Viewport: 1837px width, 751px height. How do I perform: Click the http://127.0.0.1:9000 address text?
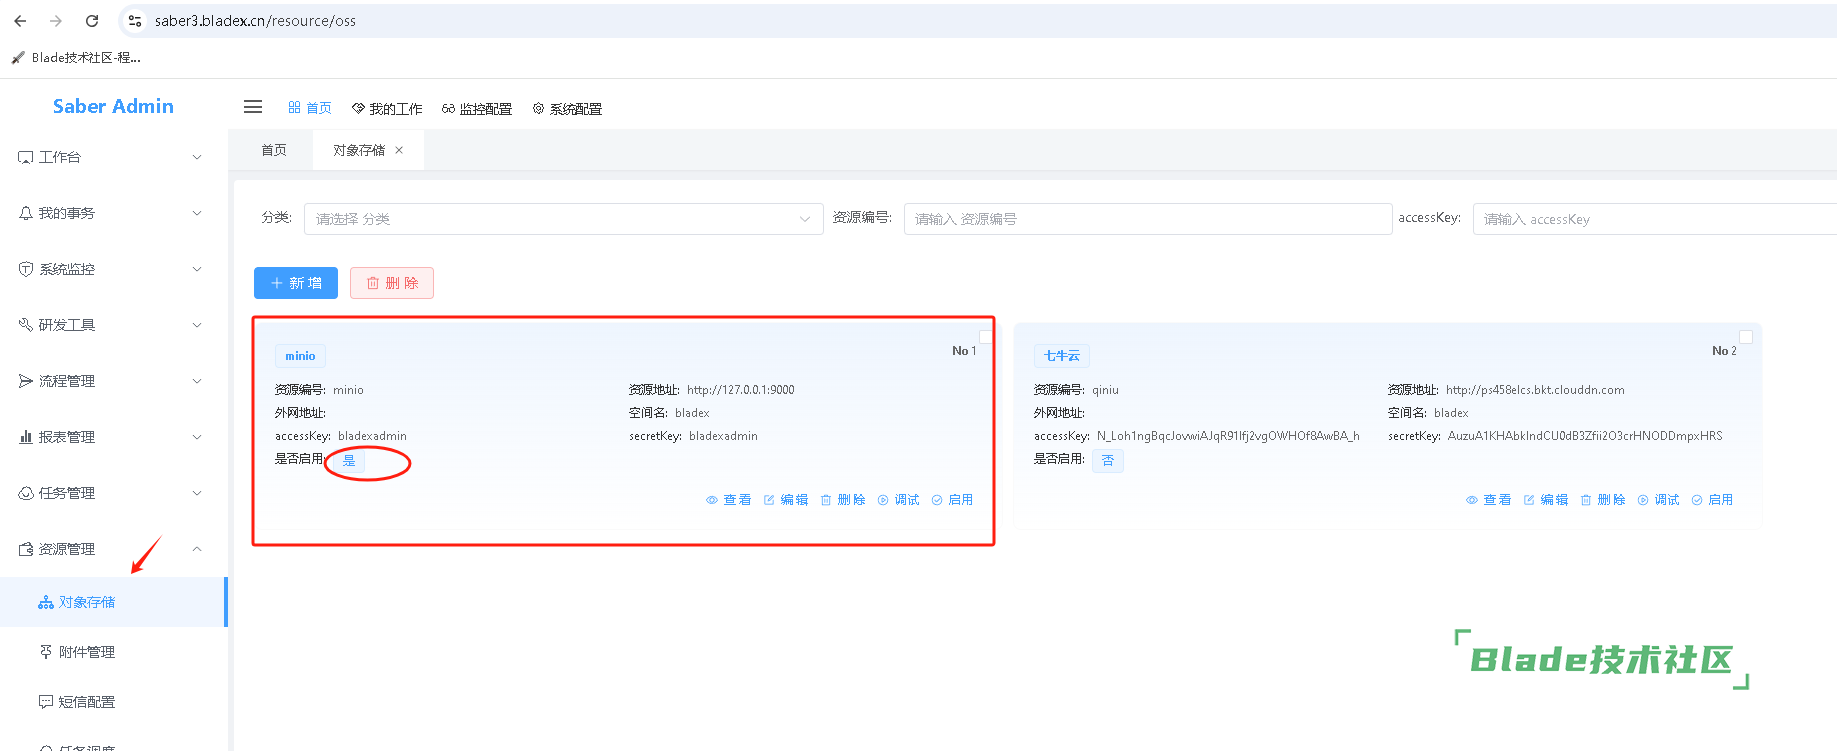(x=741, y=390)
